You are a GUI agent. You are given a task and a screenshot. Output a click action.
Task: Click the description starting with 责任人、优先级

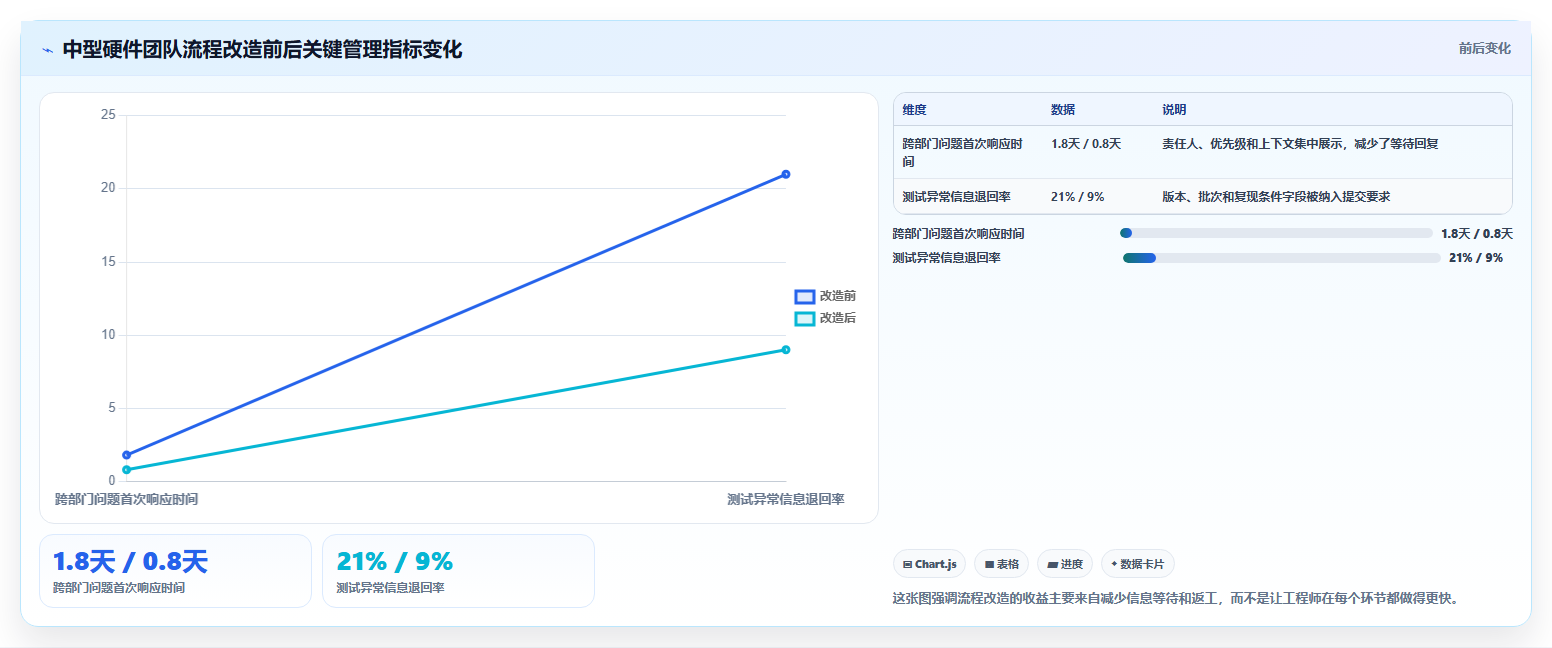1300,144
